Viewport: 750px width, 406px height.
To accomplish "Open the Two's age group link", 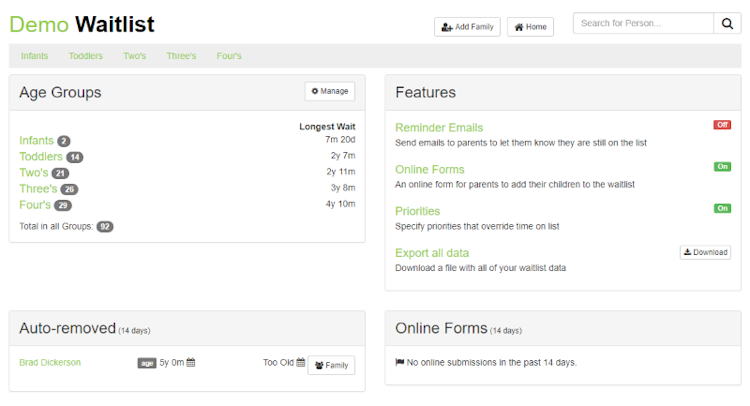I will point(33,173).
